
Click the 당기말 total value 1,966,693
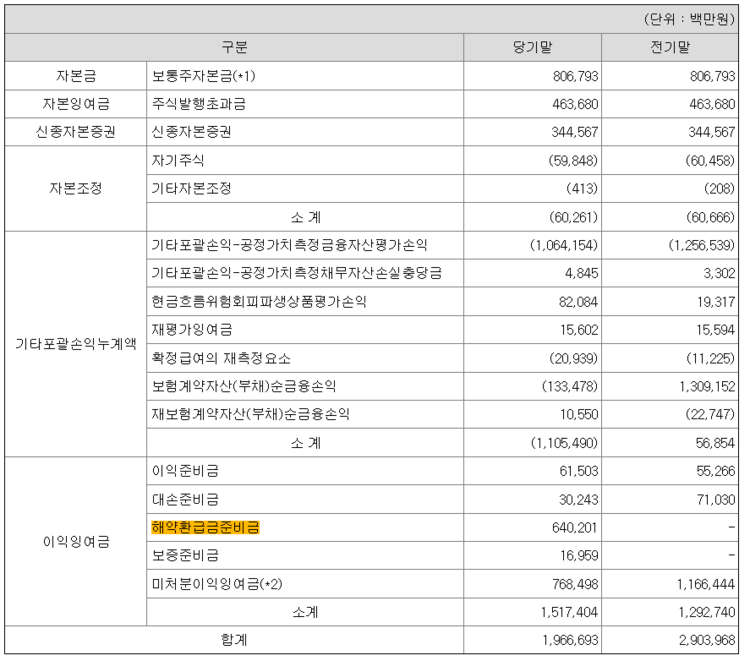(570, 640)
